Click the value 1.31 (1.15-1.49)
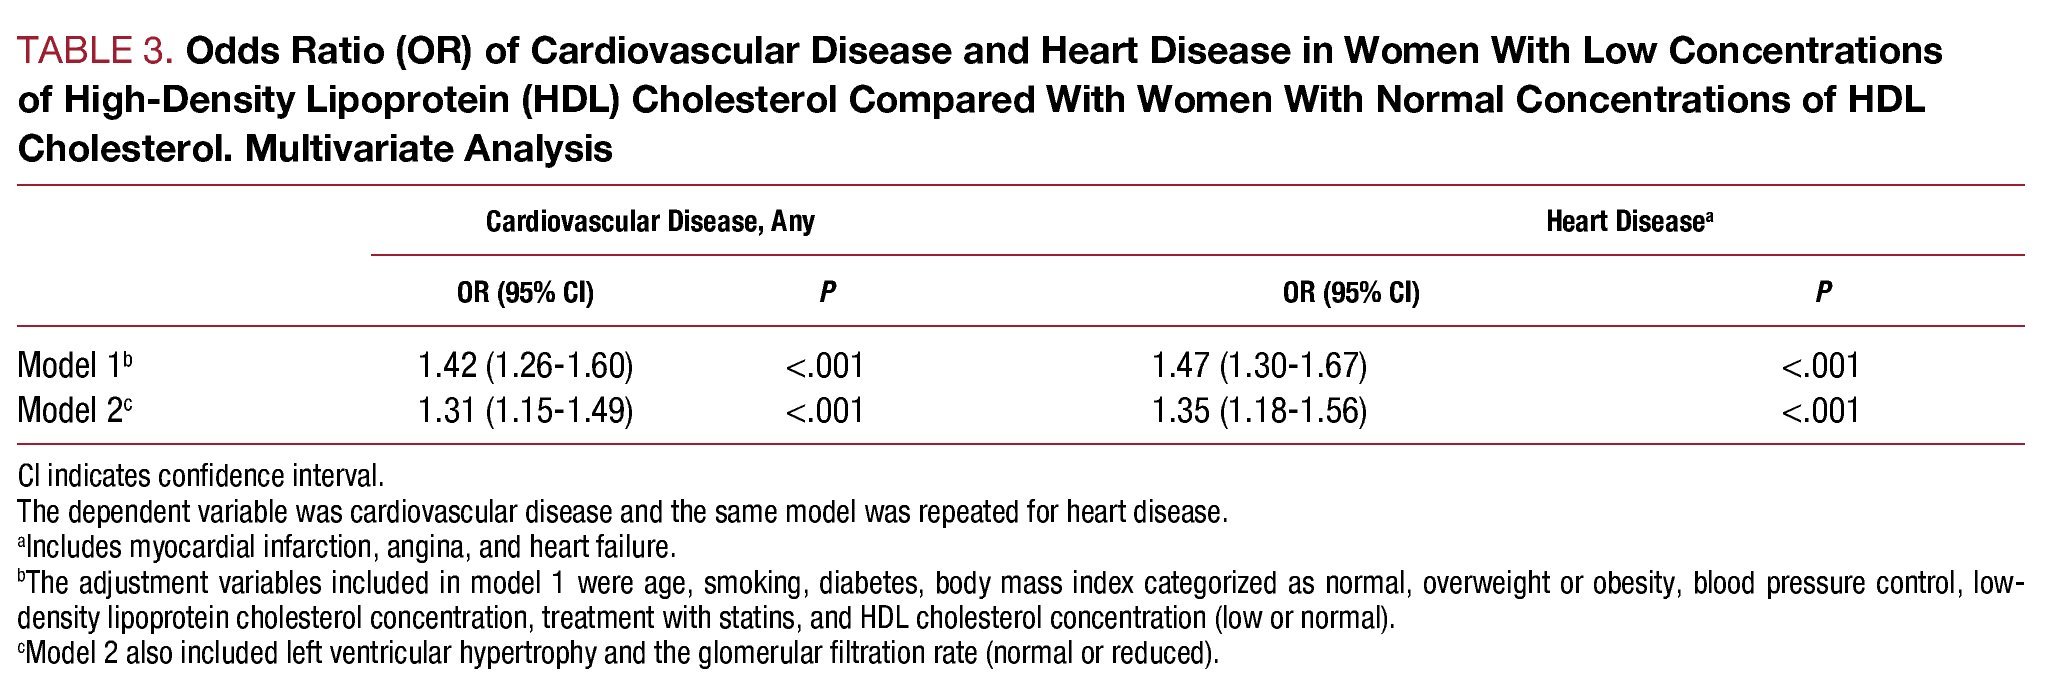 click(526, 411)
